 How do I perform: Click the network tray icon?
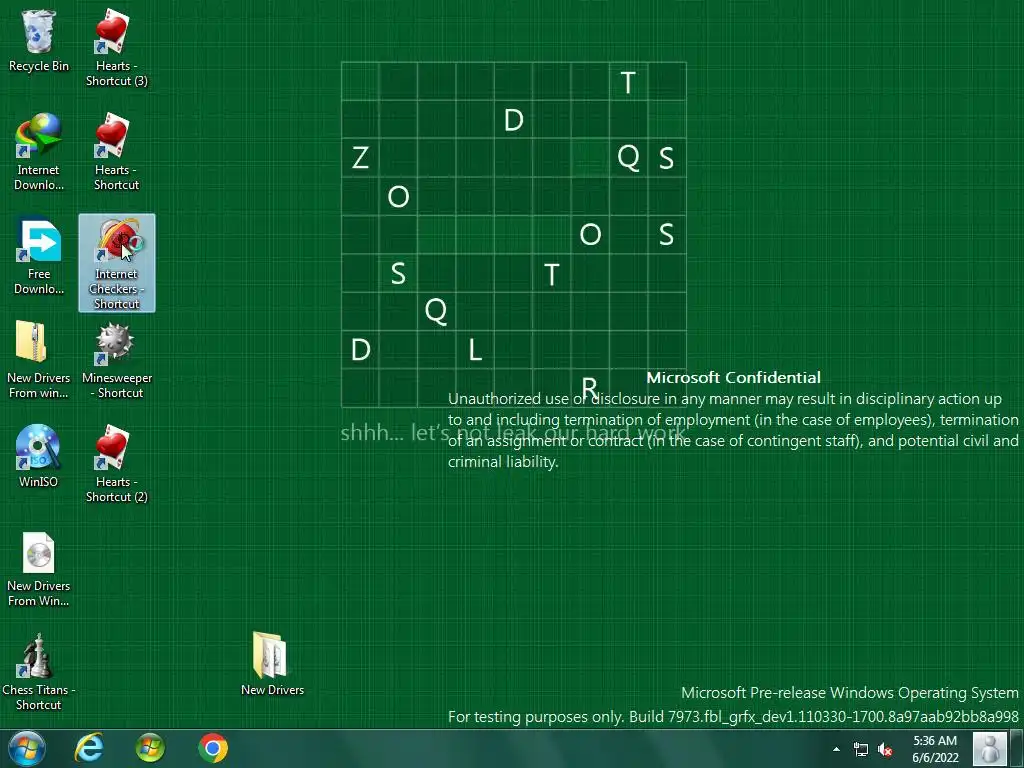861,749
